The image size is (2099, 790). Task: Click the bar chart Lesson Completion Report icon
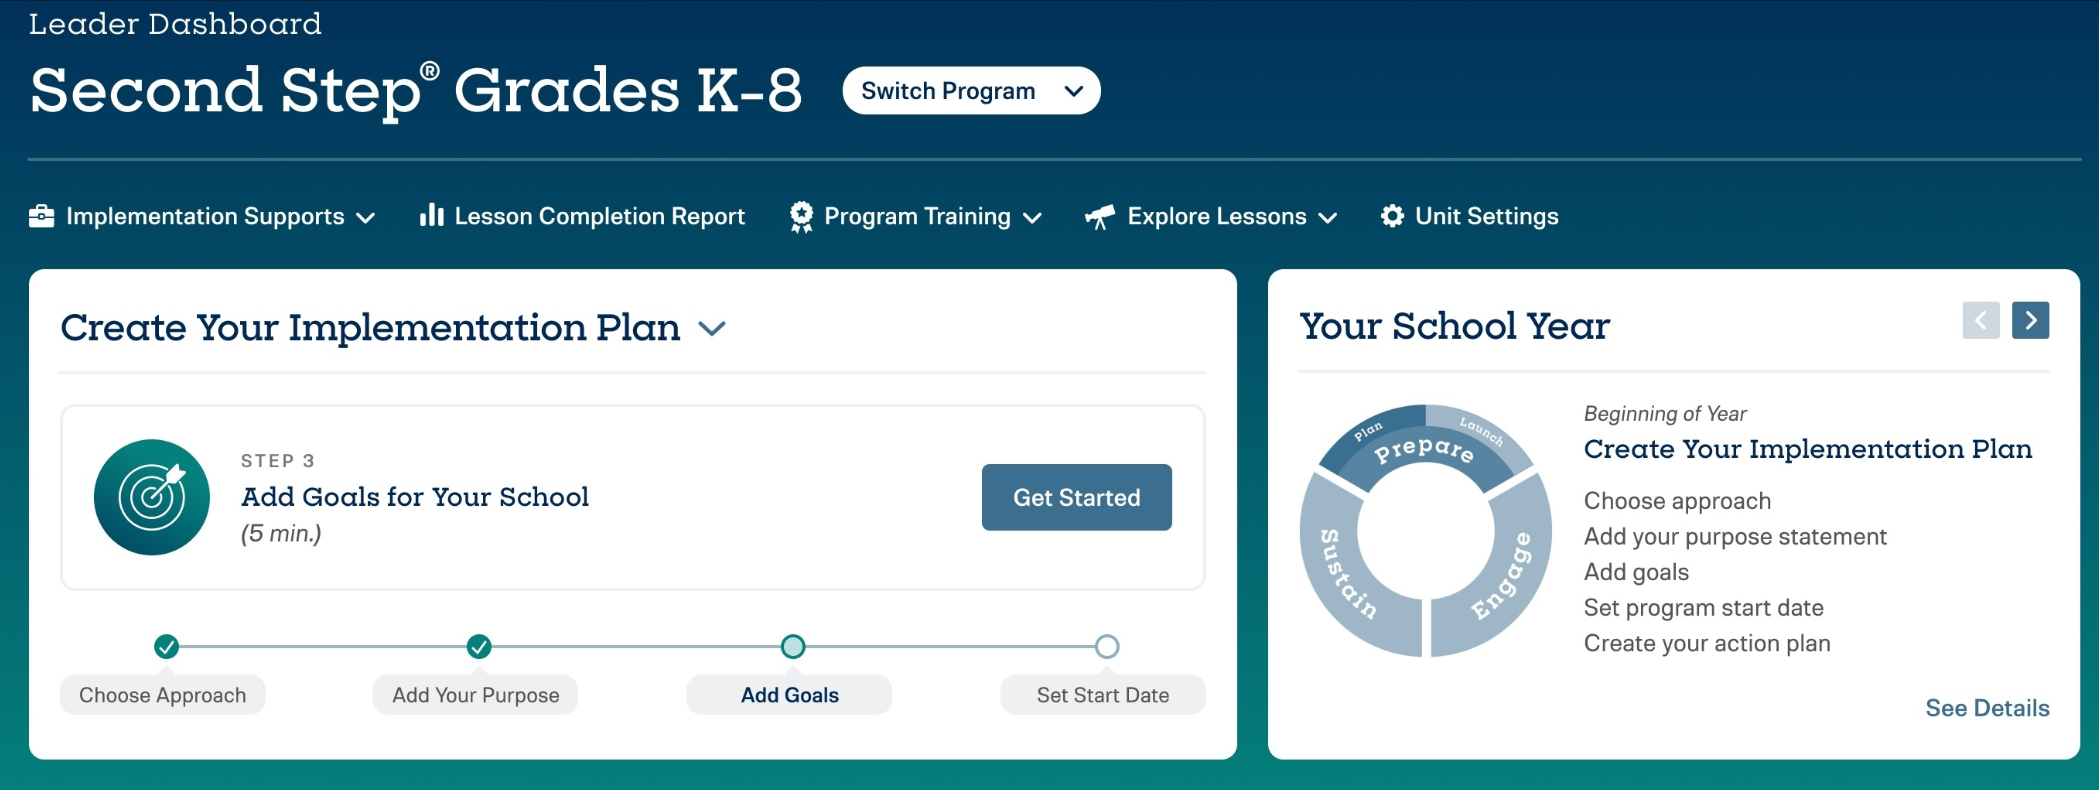point(431,215)
